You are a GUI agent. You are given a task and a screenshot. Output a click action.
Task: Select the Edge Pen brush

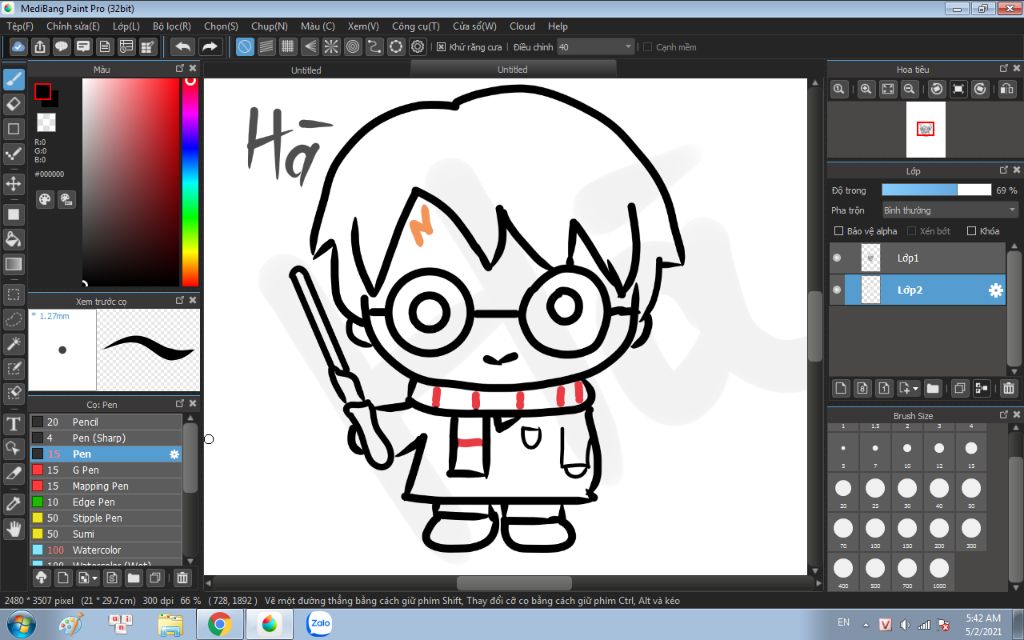[106, 502]
